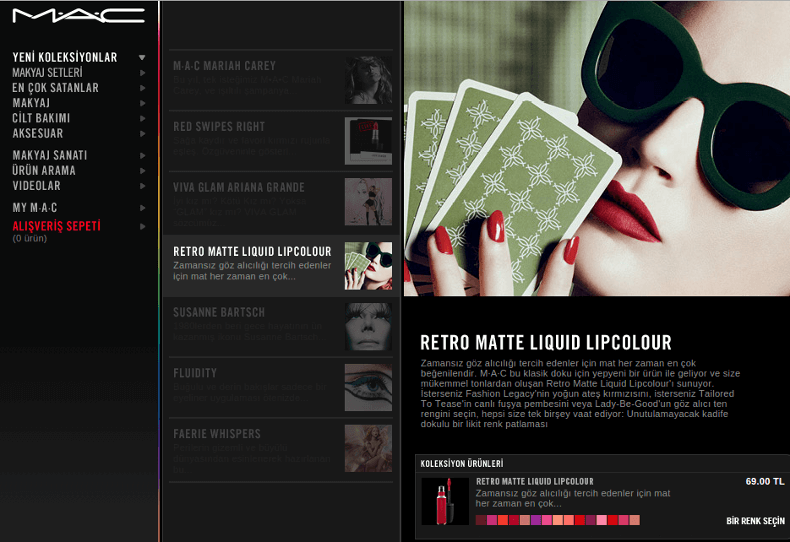Viewport: 790px width, 542px height.
Task: Click the Viva Glam Ariana Grande thumbnail image
Action: pos(368,202)
